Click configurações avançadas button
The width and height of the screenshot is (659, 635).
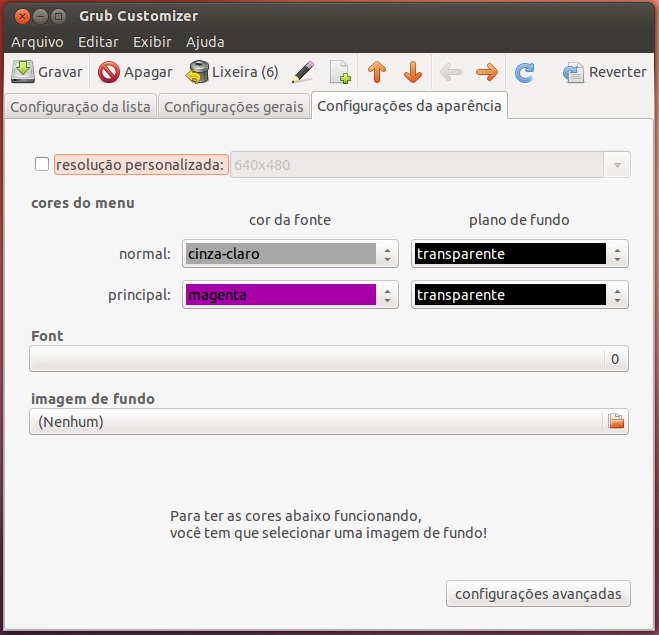(x=538, y=594)
